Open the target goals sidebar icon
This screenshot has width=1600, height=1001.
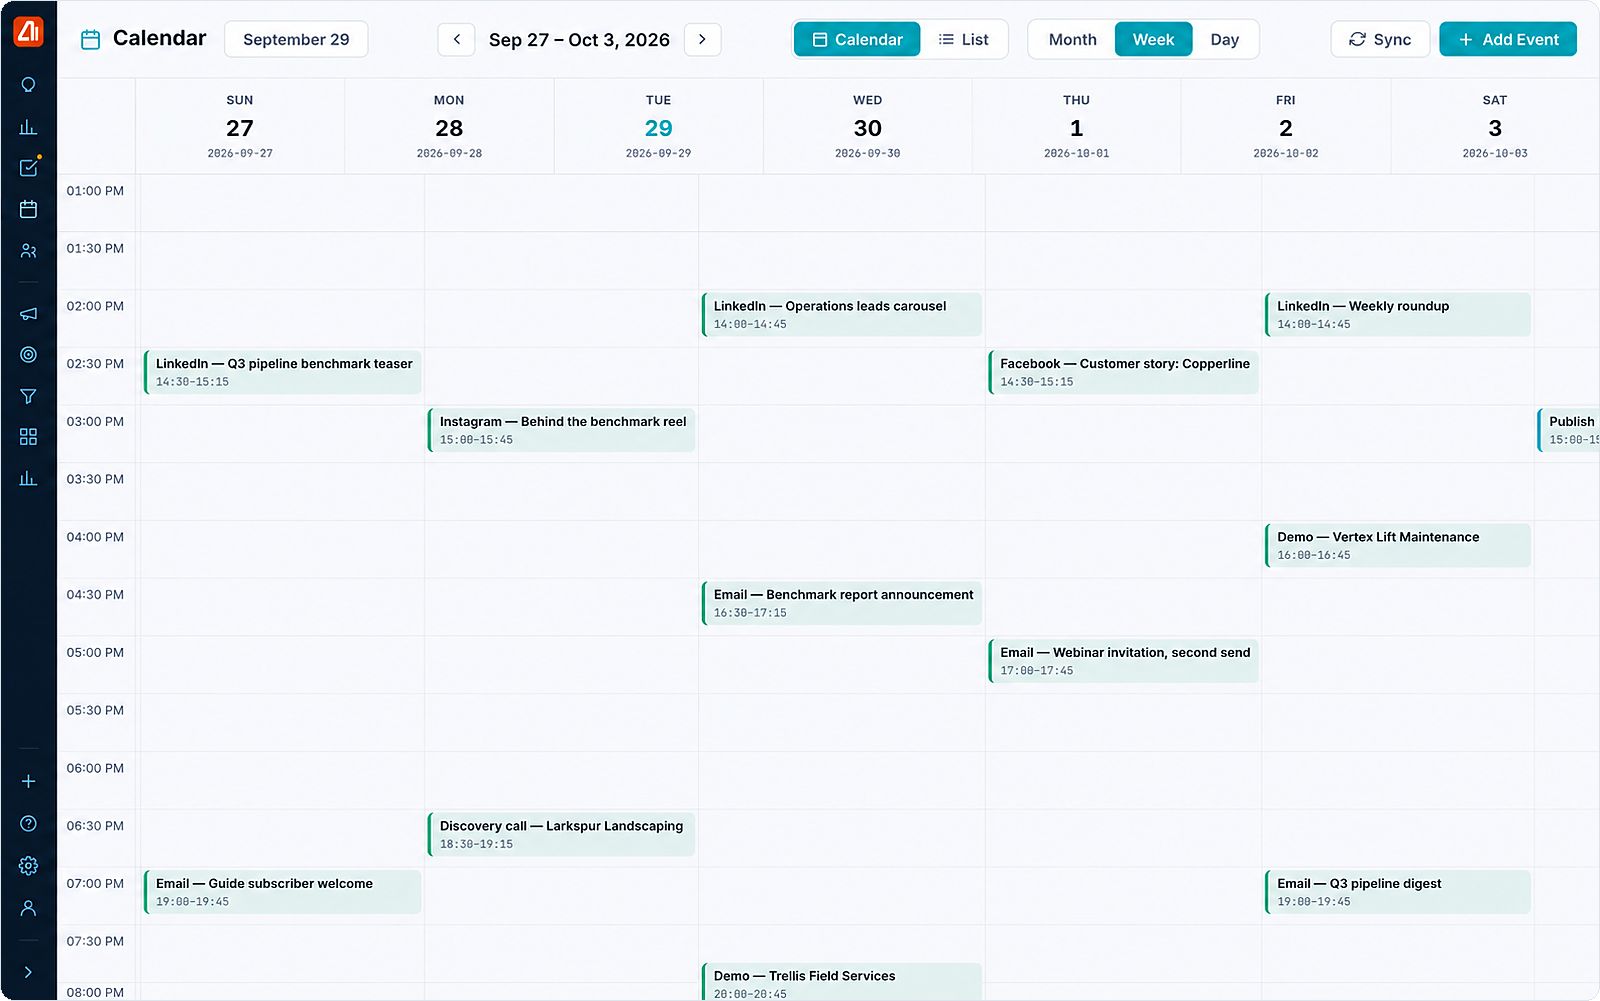click(x=28, y=354)
